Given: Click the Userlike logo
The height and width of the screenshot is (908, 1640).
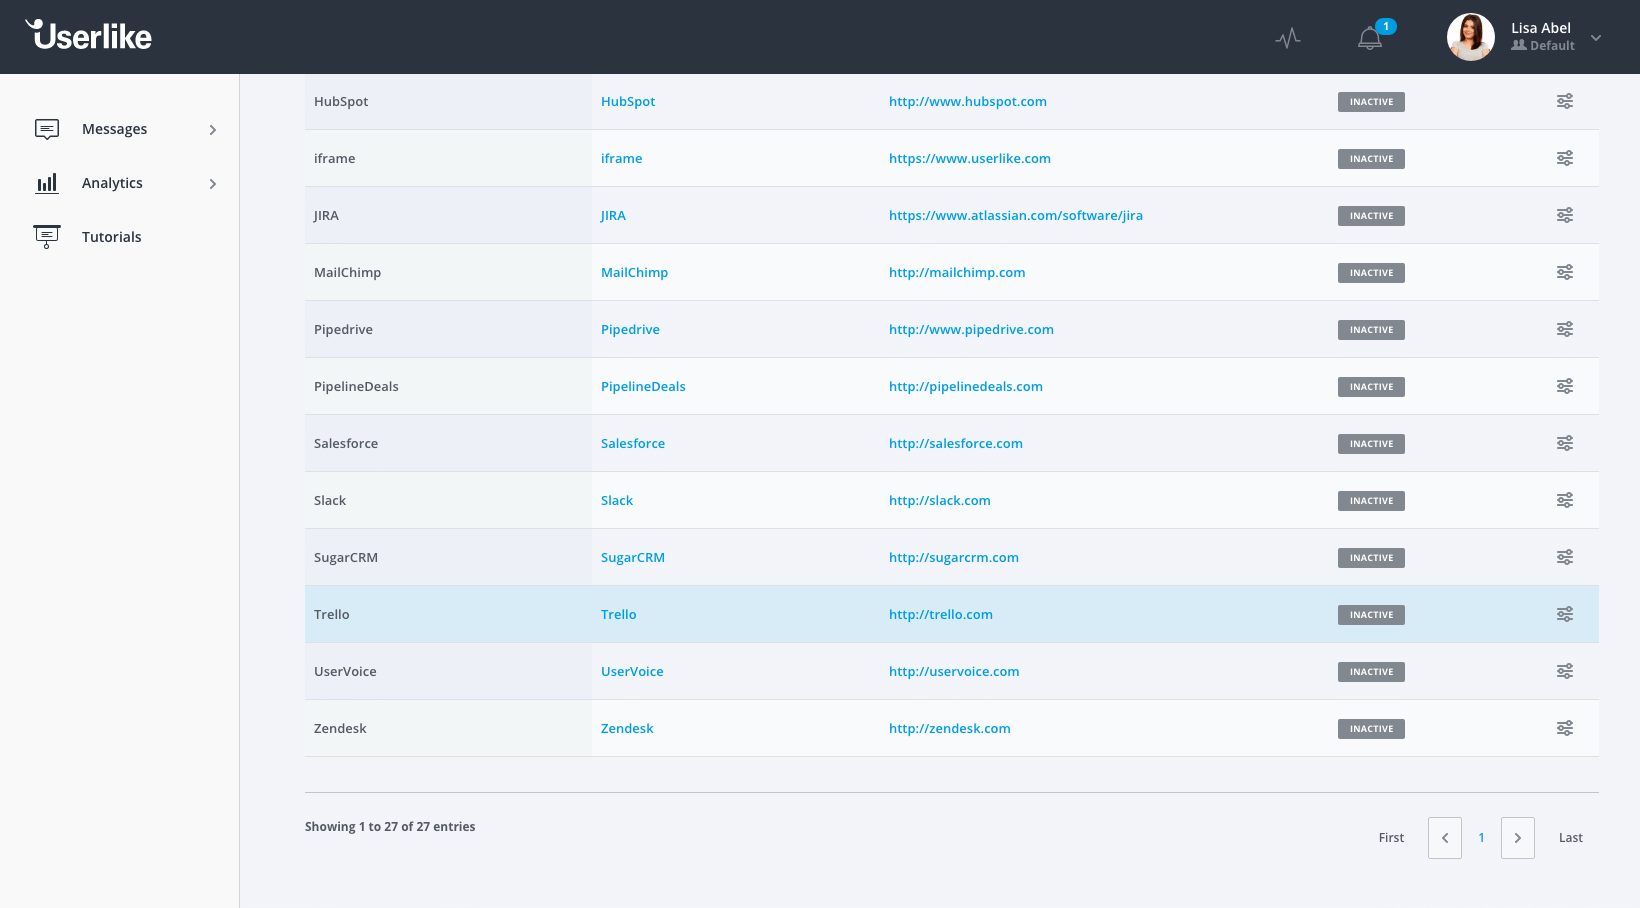Looking at the screenshot, I should pyautogui.click(x=89, y=36).
